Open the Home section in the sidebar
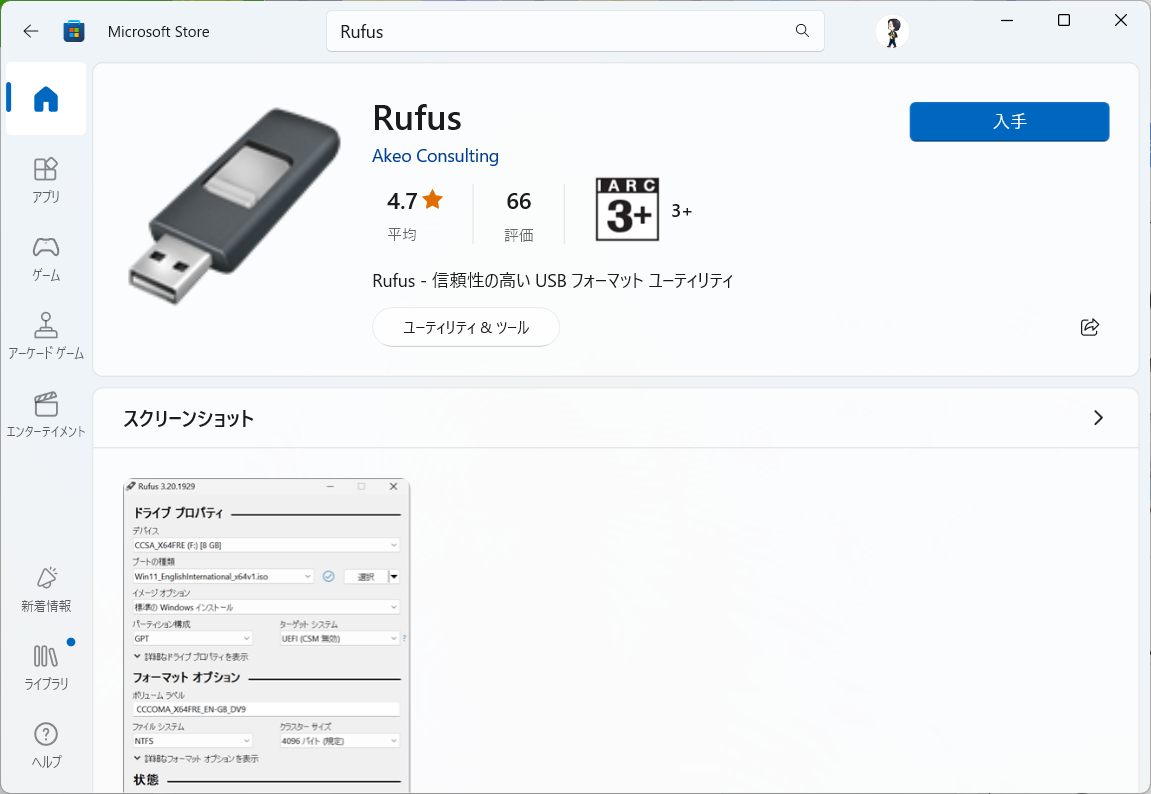1151x794 pixels. coord(45,97)
